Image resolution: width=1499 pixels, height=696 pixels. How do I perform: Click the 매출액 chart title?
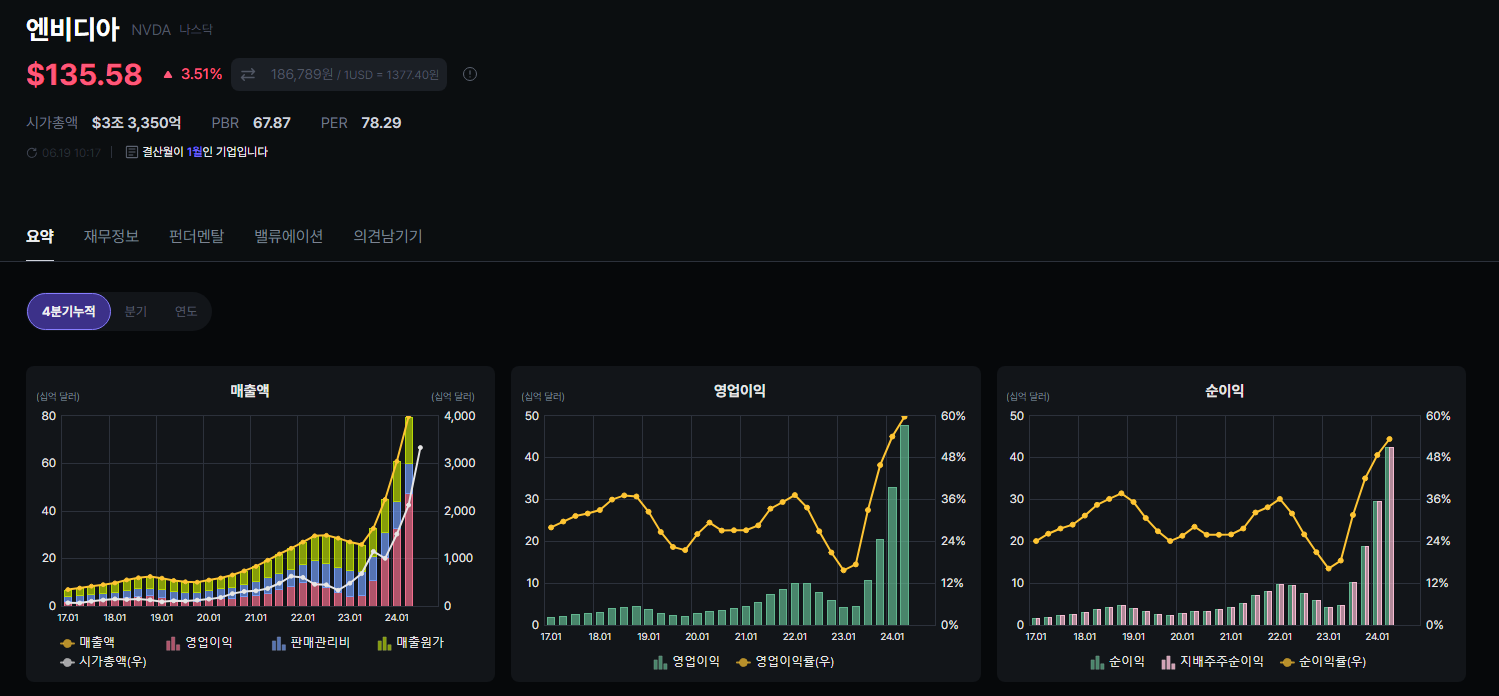(x=250, y=391)
